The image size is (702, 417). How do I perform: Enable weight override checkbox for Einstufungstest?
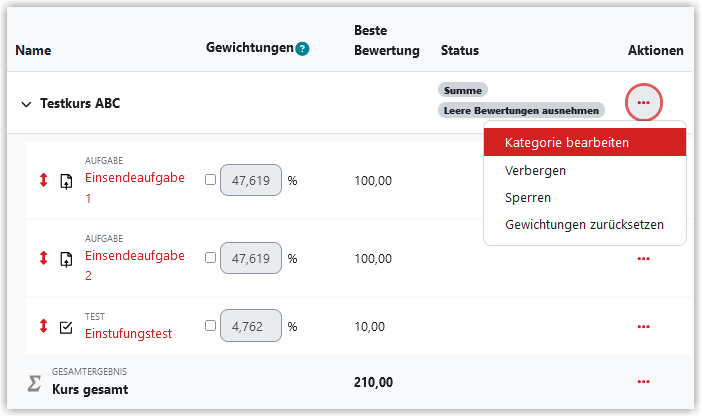210,326
